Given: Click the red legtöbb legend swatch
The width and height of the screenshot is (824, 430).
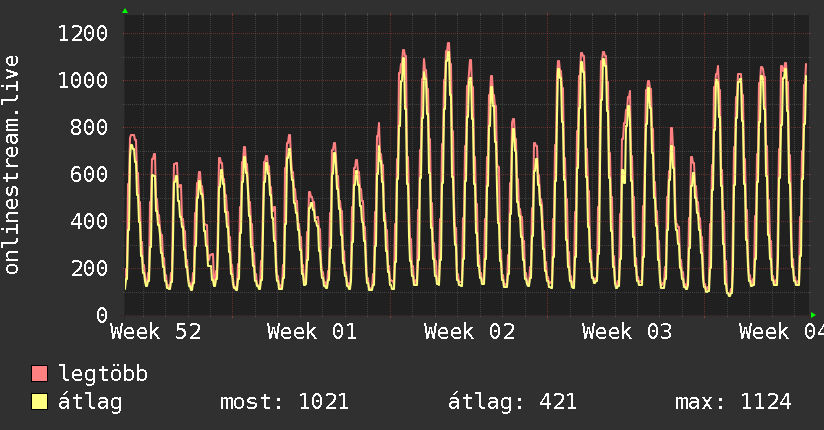Looking at the screenshot, I should (x=40, y=375).
